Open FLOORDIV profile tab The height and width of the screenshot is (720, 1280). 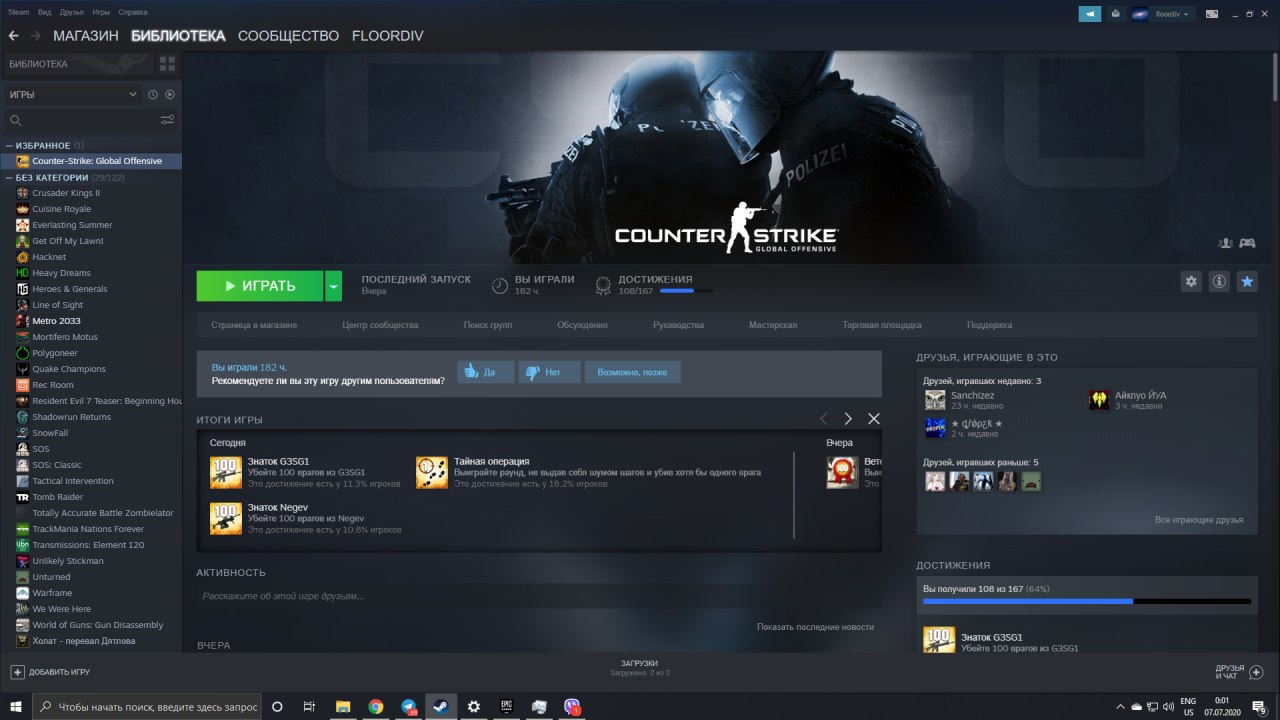click(x=388, y=36)
